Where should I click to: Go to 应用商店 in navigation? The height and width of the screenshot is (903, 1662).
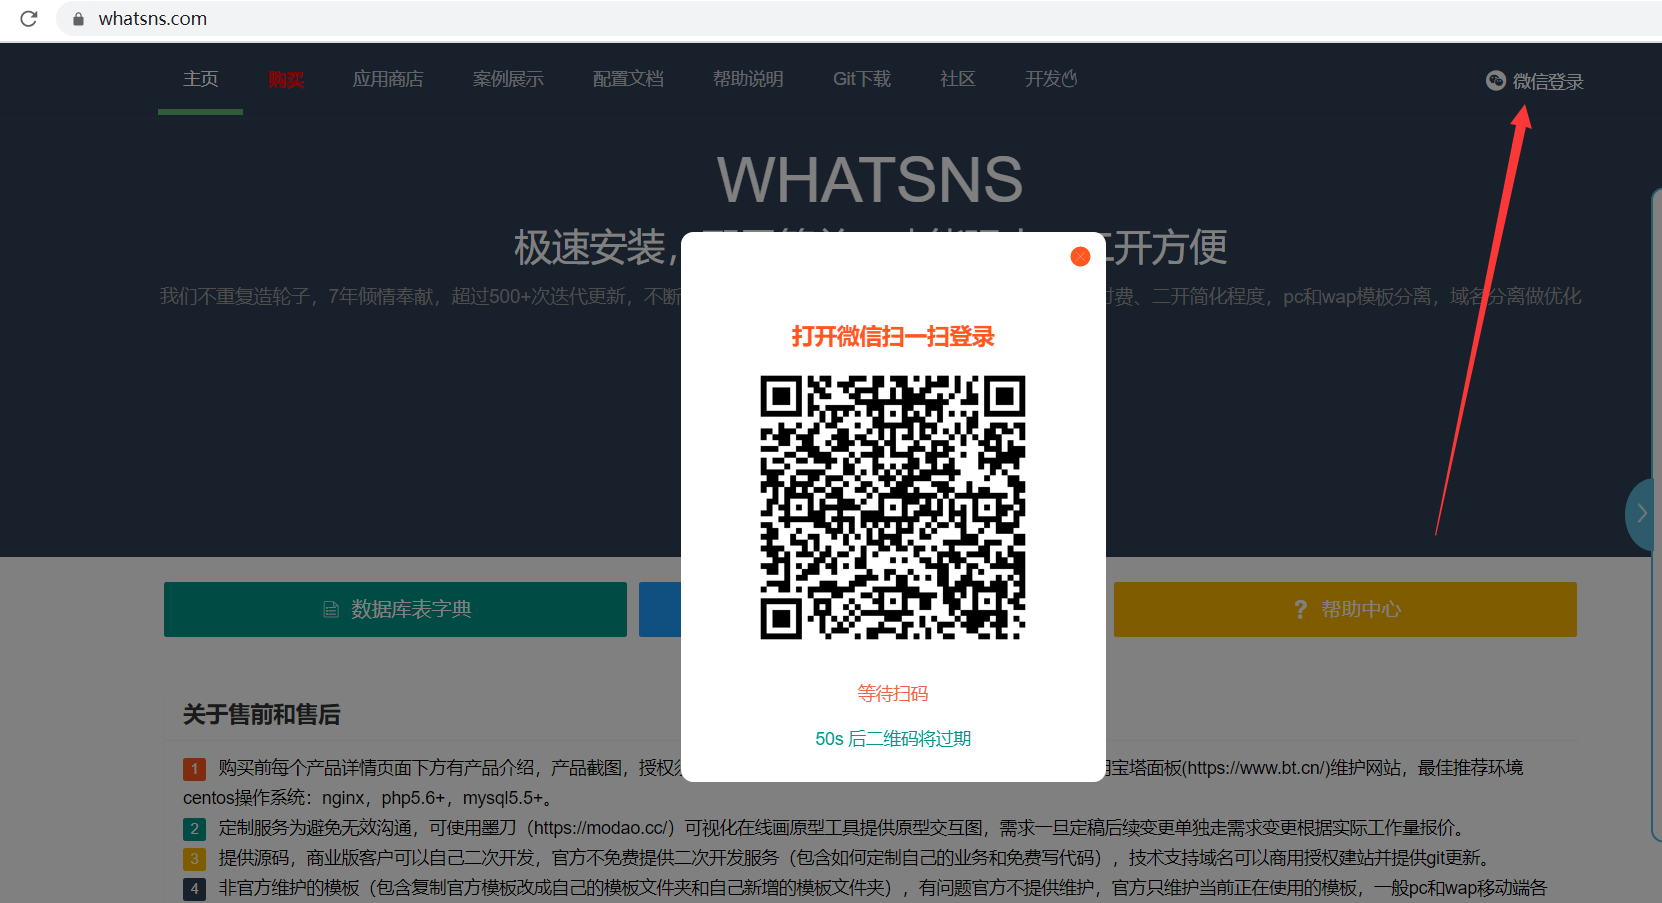(x=388, y=79)
